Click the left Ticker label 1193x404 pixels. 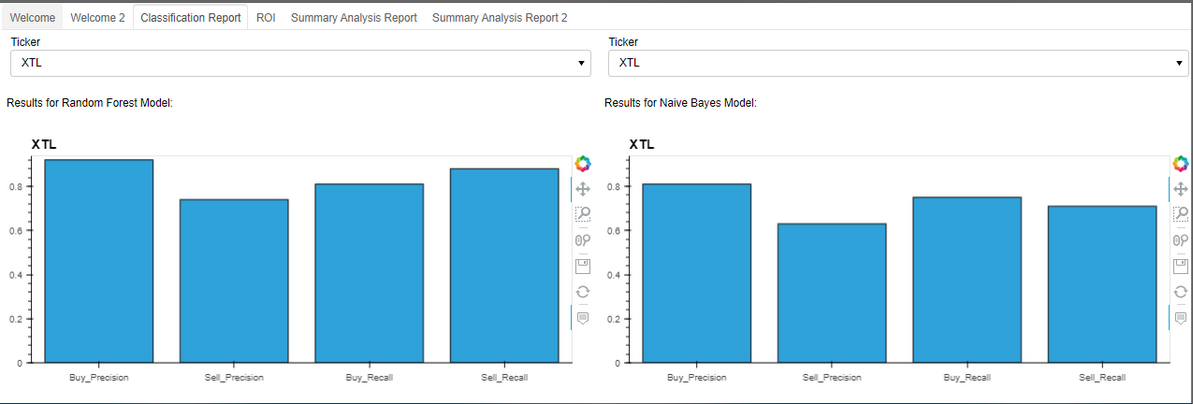25,42
